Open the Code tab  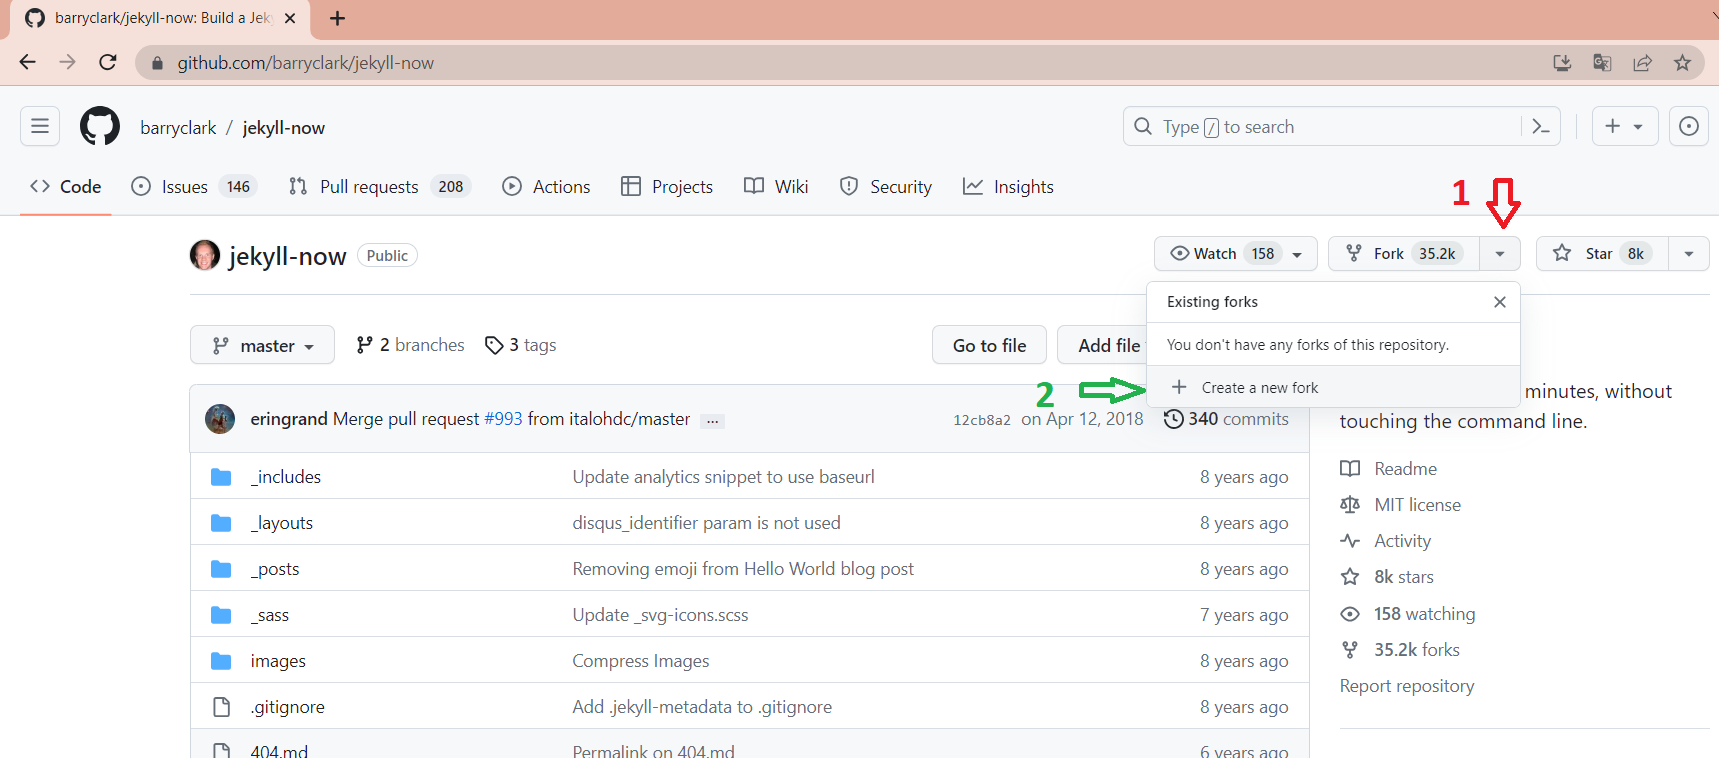(x=66, y=186)
